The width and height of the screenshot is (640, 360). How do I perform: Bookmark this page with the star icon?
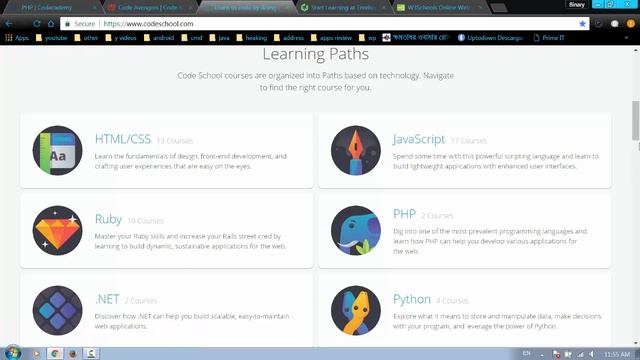(582, 24)
